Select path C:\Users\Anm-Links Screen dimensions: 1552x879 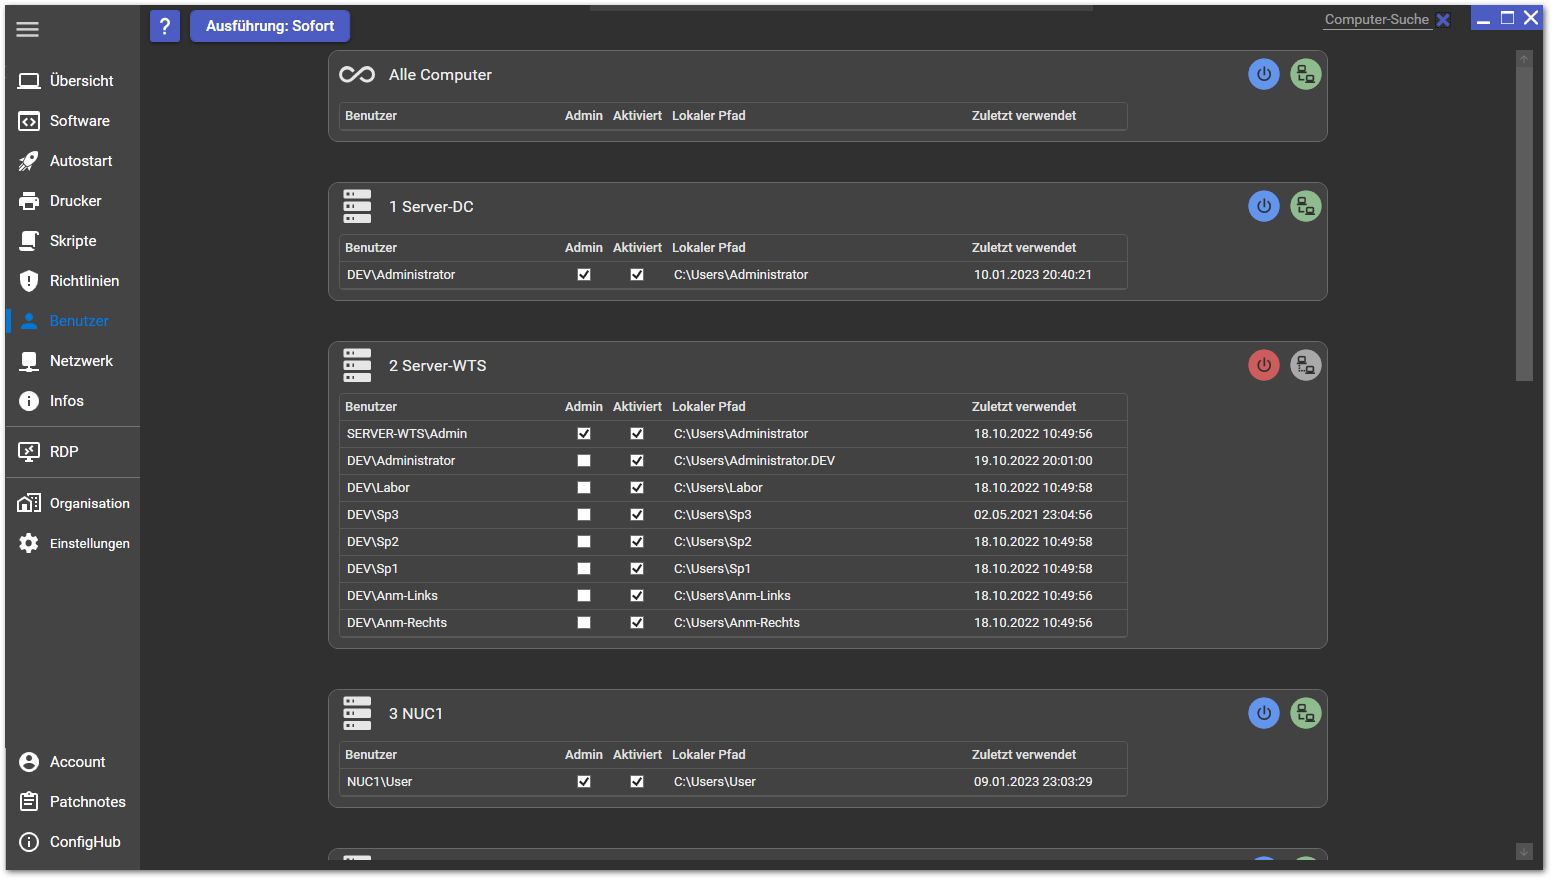(732, 596)
